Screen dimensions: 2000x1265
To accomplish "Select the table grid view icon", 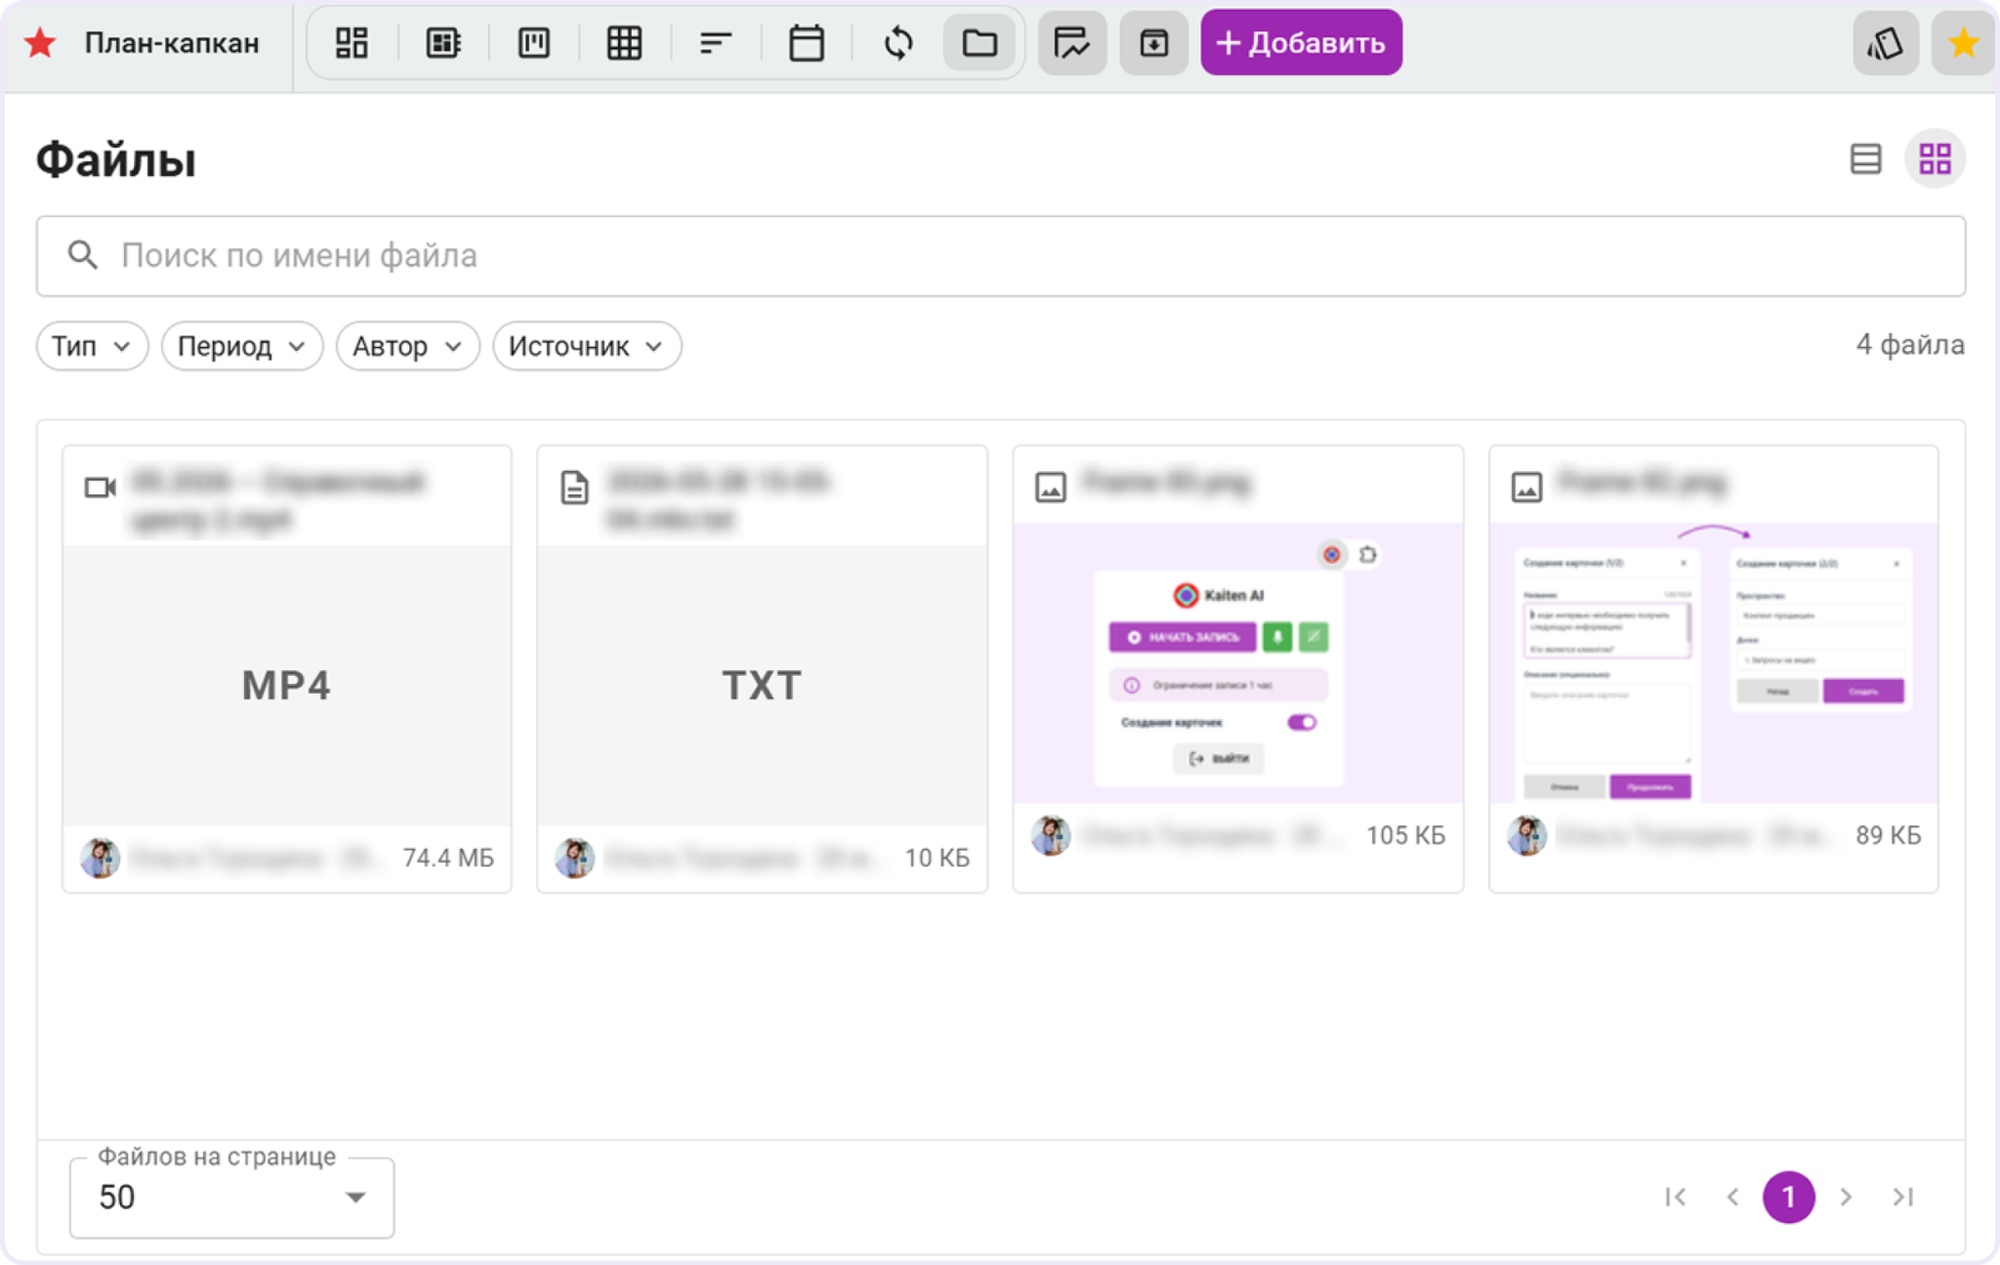I will [x=624, y=43].
